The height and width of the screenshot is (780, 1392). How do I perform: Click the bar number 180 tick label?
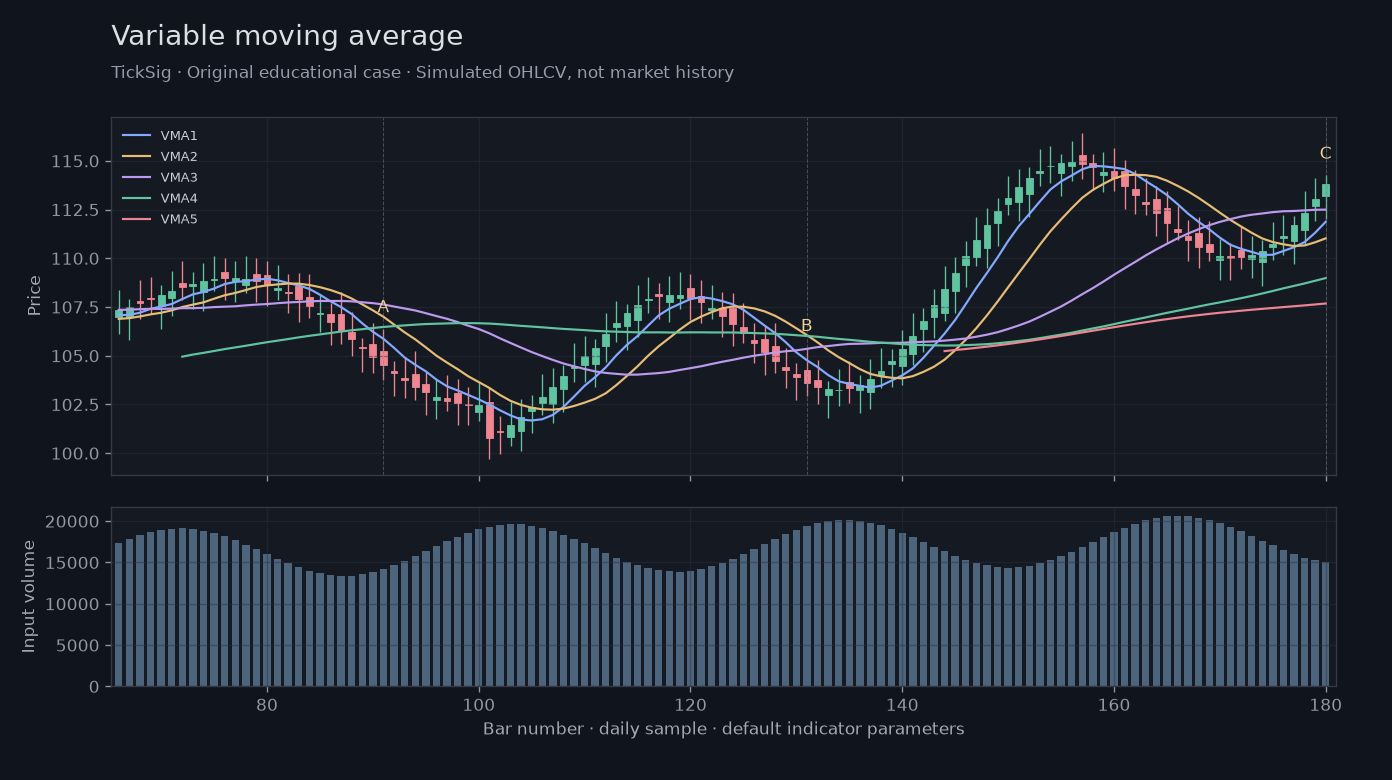1326,704
